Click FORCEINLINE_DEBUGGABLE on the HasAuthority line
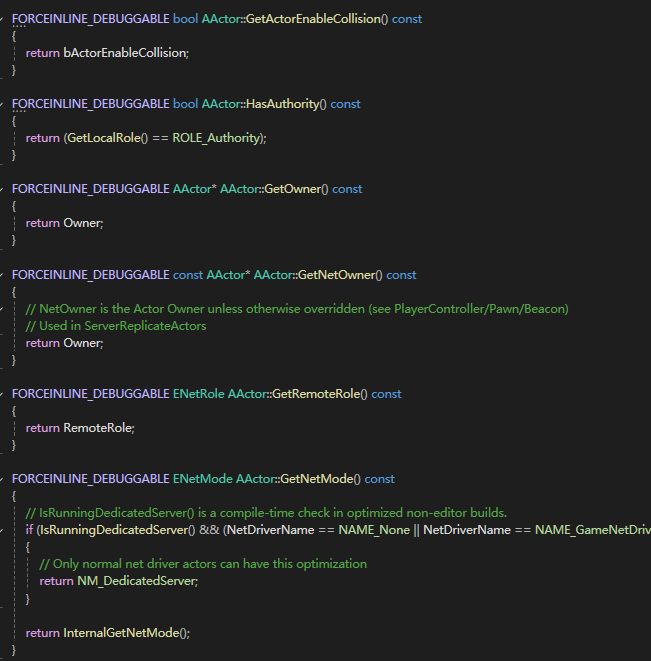This screenshot has width=651, height=661. pyautogui.click(x=91, y=104)
